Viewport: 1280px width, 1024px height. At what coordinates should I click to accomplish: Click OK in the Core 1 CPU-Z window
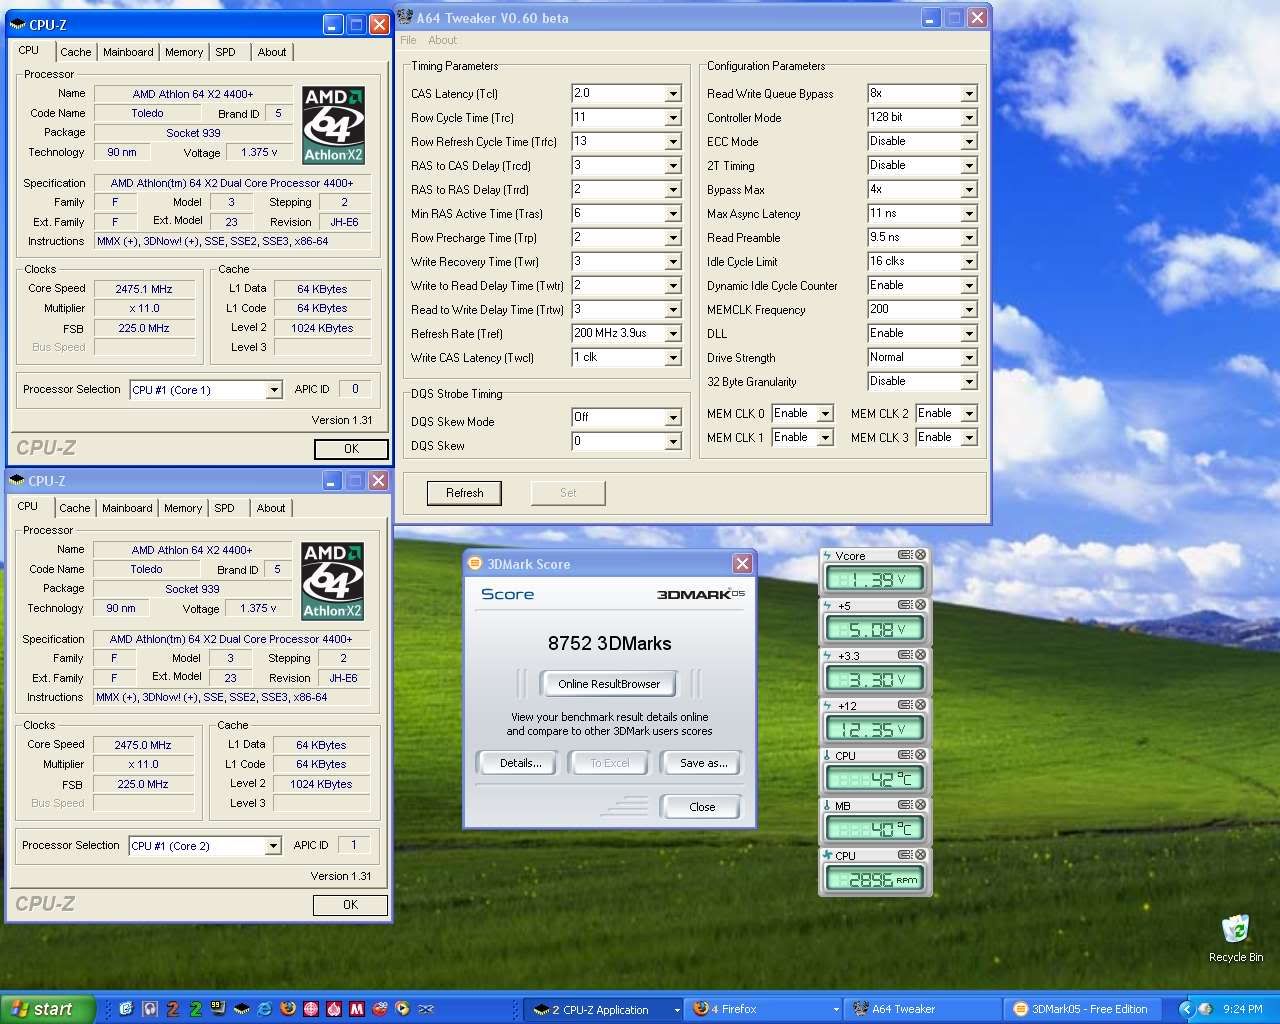point(351,449)
